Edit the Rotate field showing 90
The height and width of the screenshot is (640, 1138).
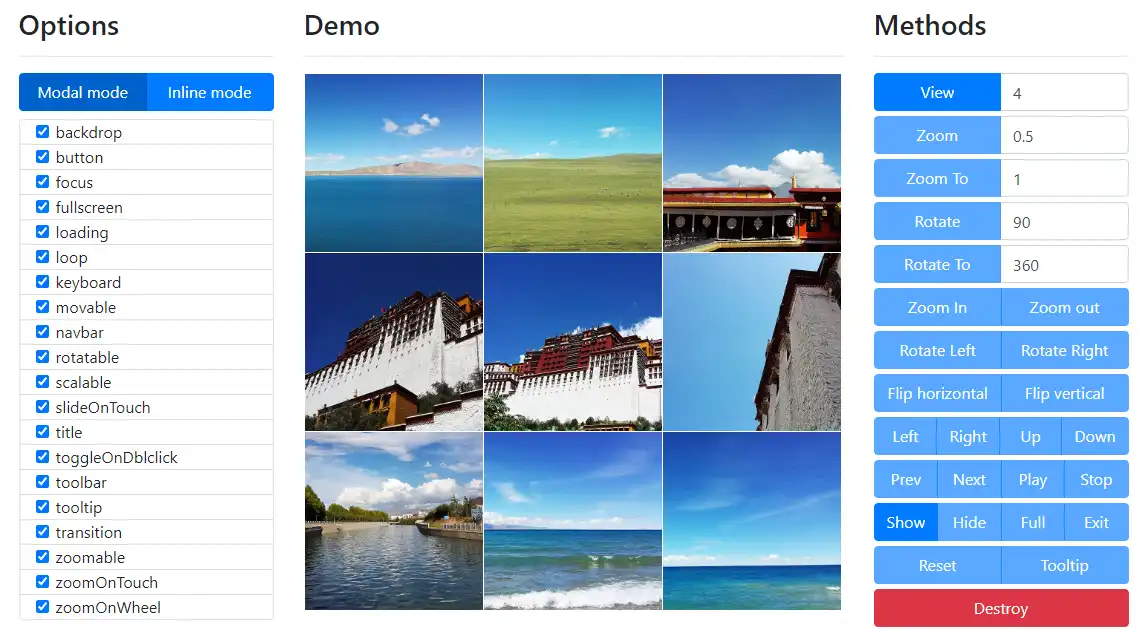(x=1065, y=221)
